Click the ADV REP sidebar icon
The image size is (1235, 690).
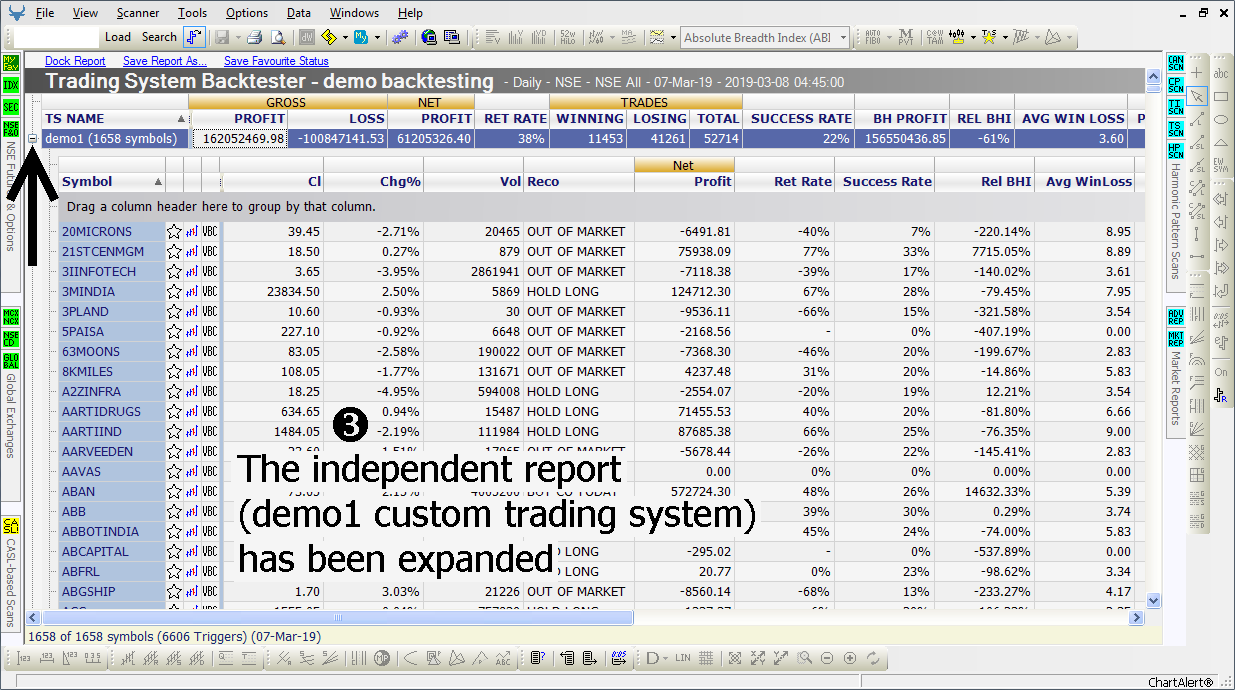tap(1175, 317)
